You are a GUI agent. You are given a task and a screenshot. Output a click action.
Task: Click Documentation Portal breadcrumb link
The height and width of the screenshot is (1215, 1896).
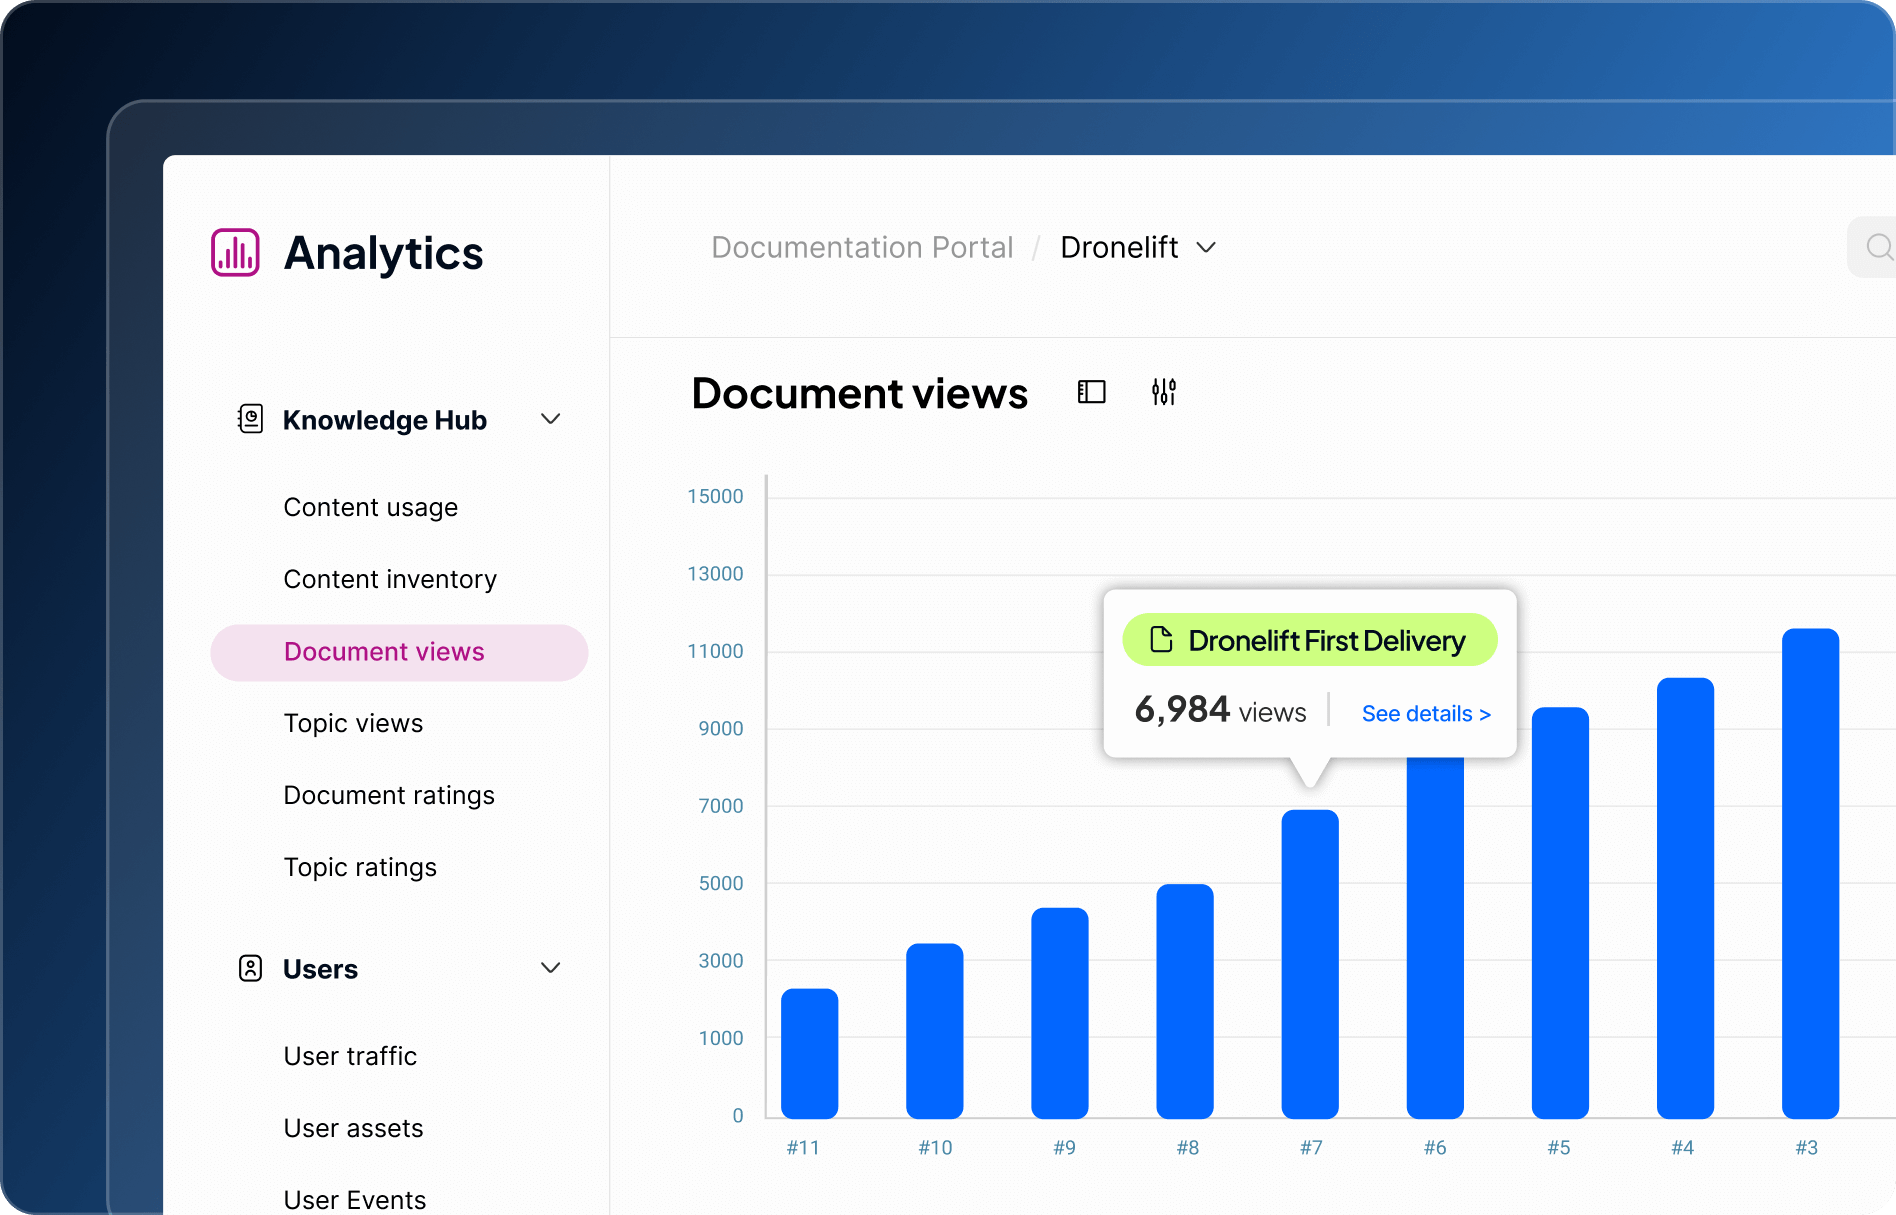click(862, 248)
